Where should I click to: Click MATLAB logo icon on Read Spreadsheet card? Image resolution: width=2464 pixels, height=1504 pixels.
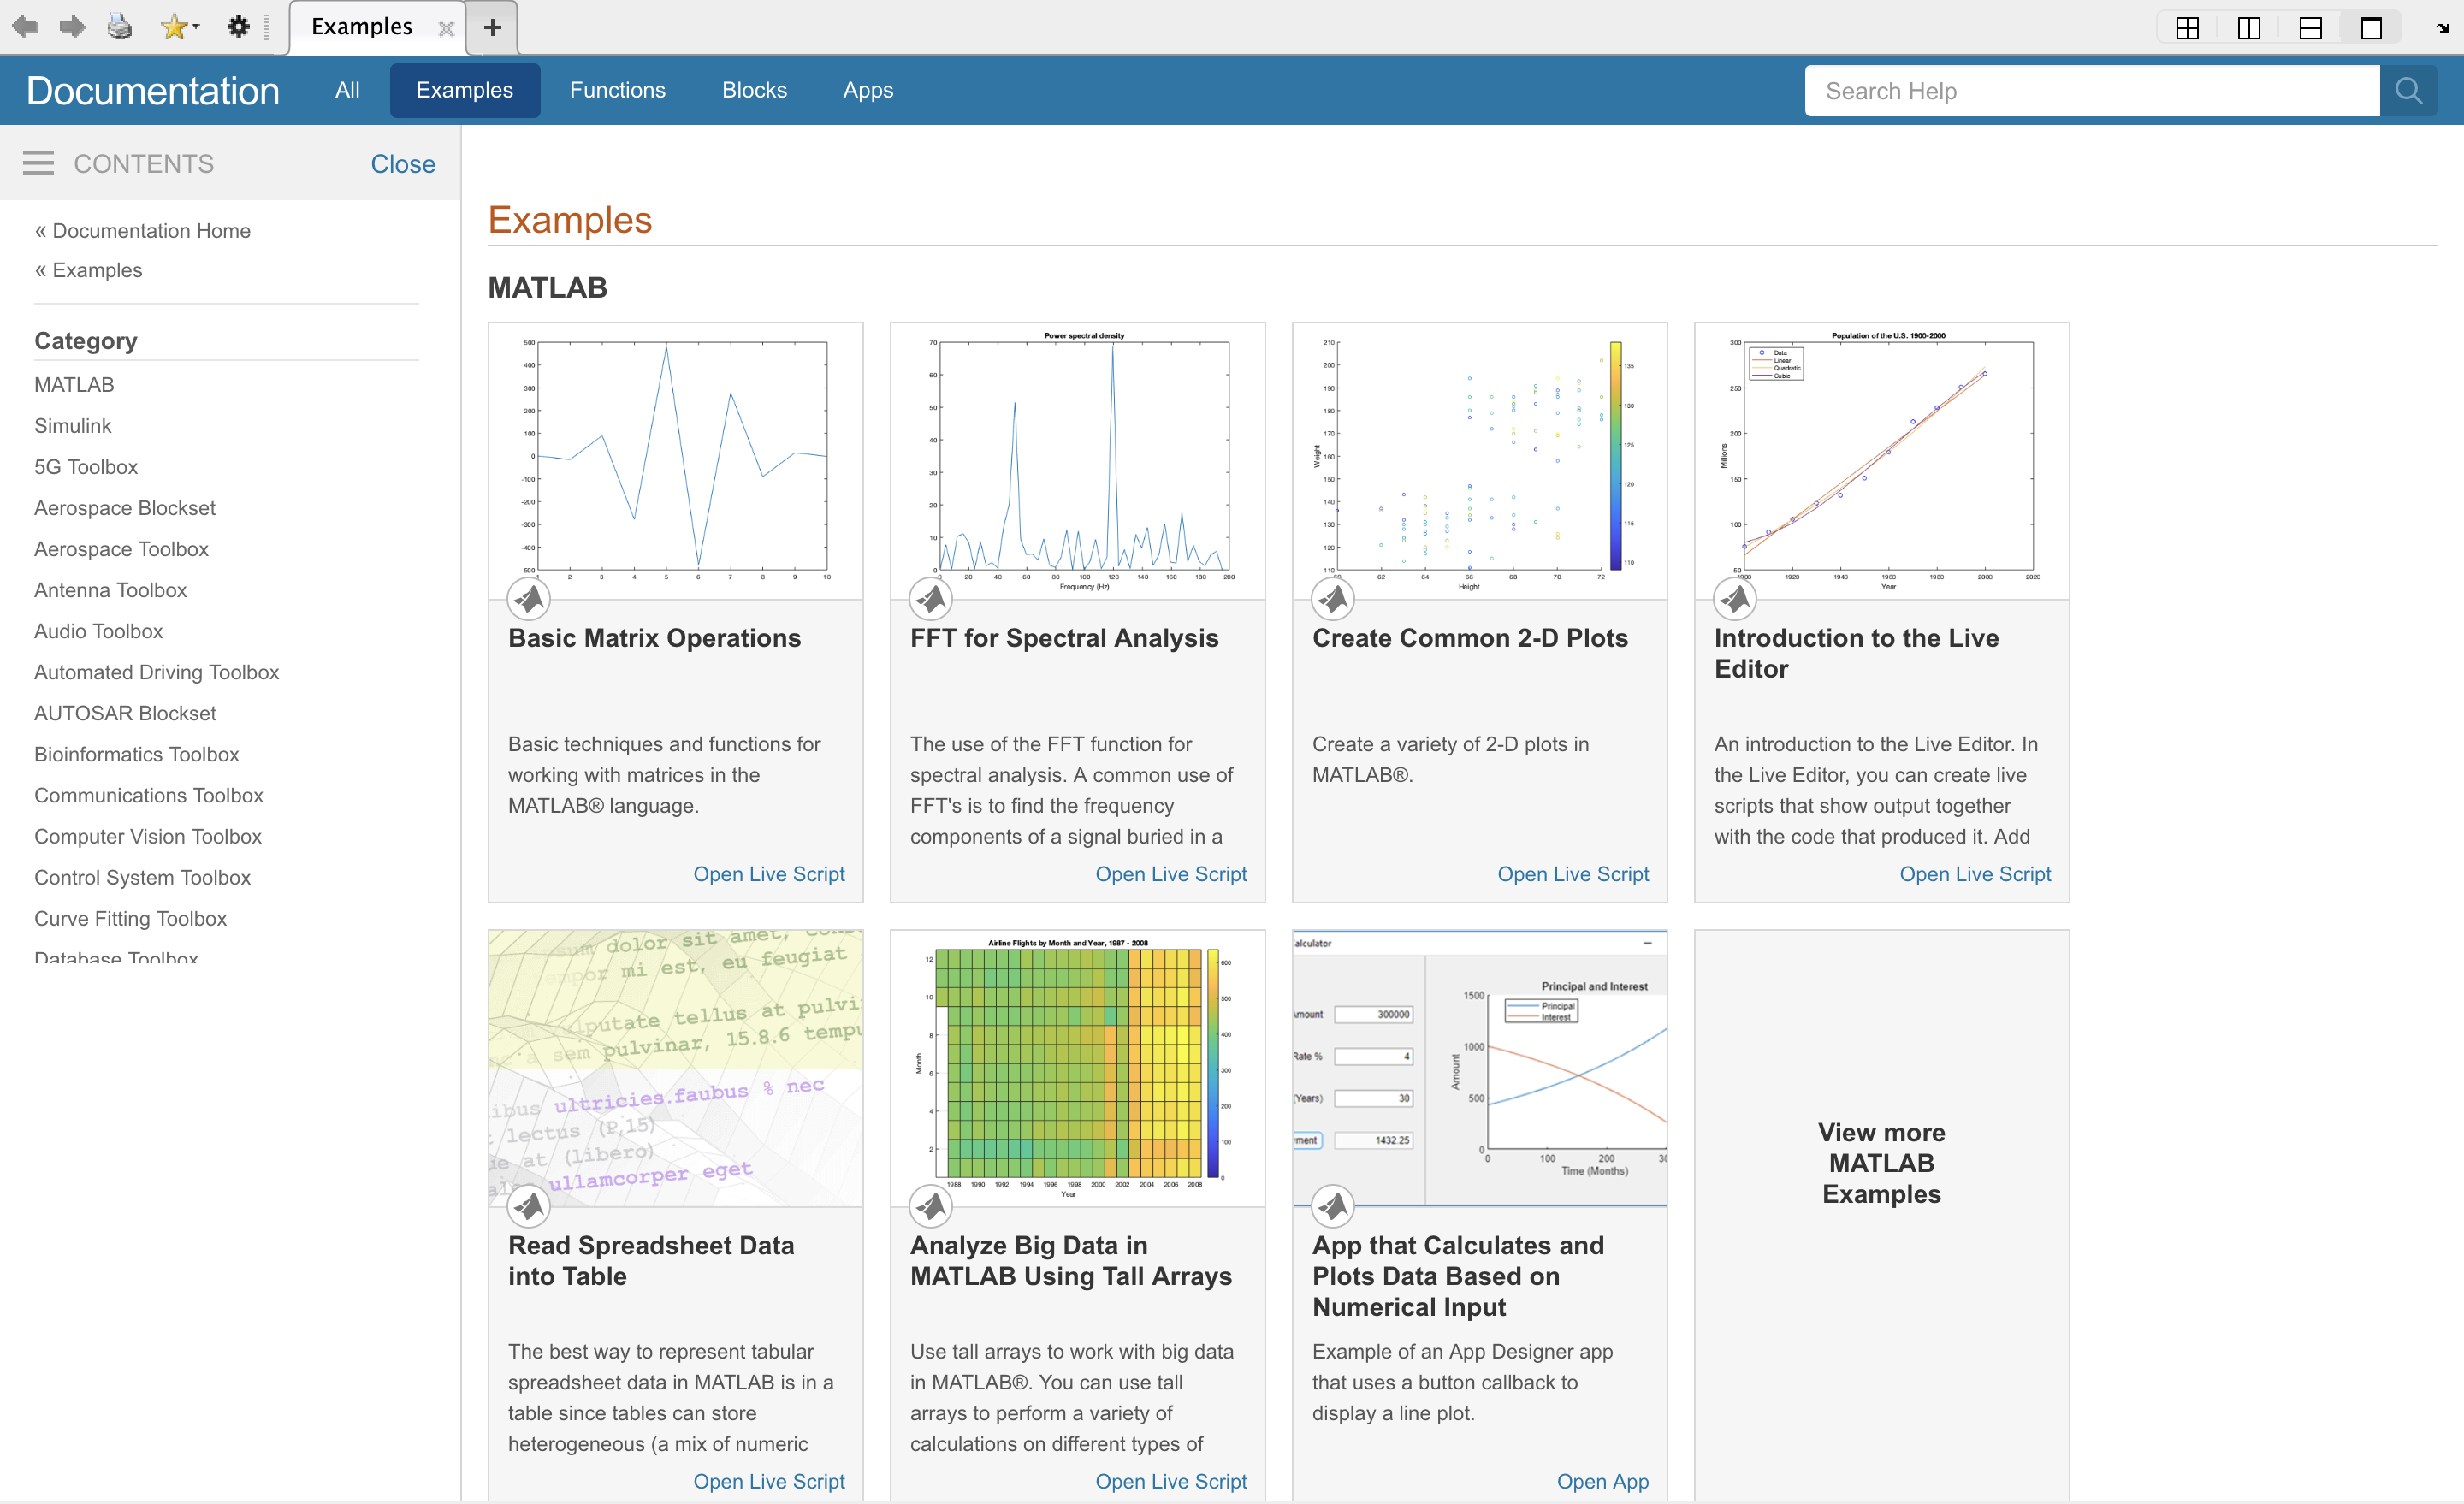528,1206
